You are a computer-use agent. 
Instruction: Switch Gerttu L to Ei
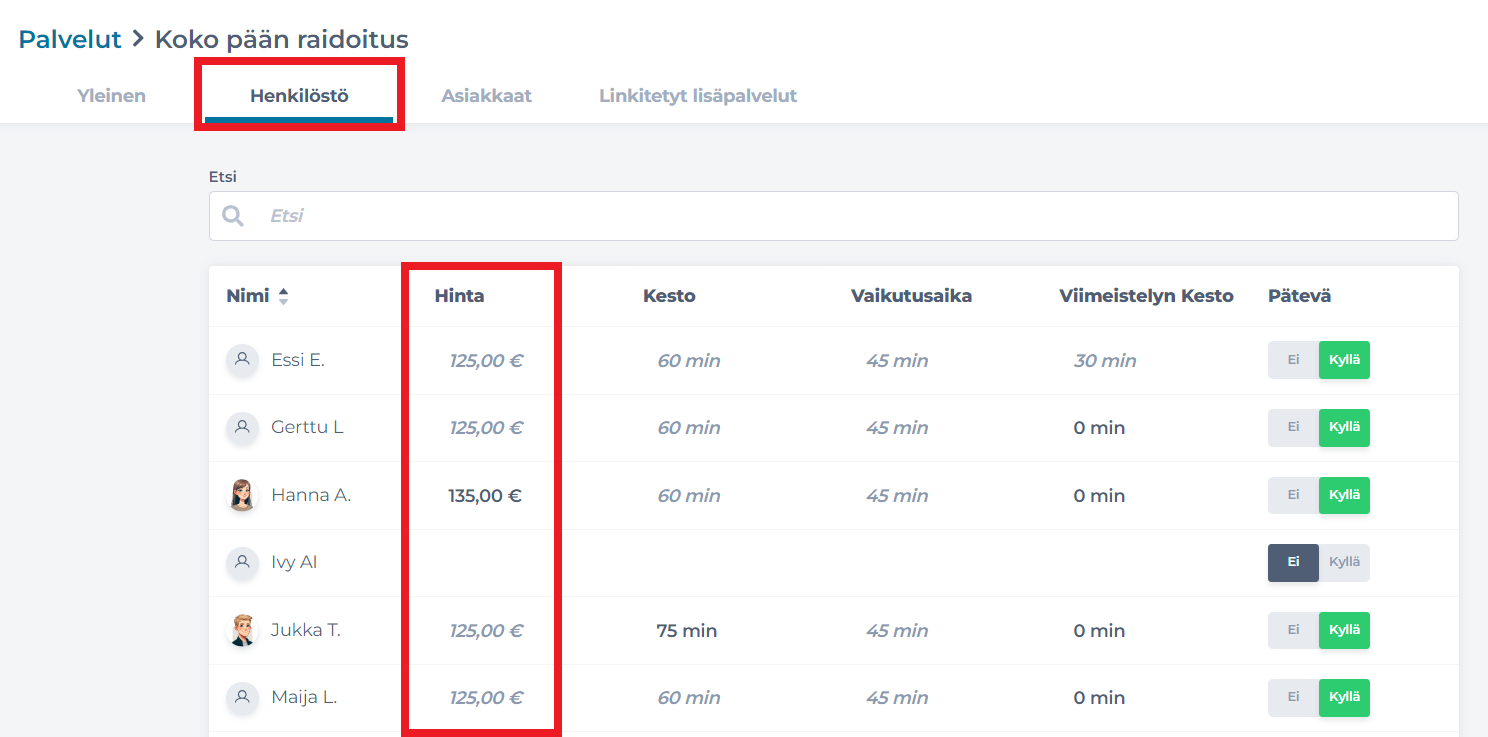click(1293, 428)
